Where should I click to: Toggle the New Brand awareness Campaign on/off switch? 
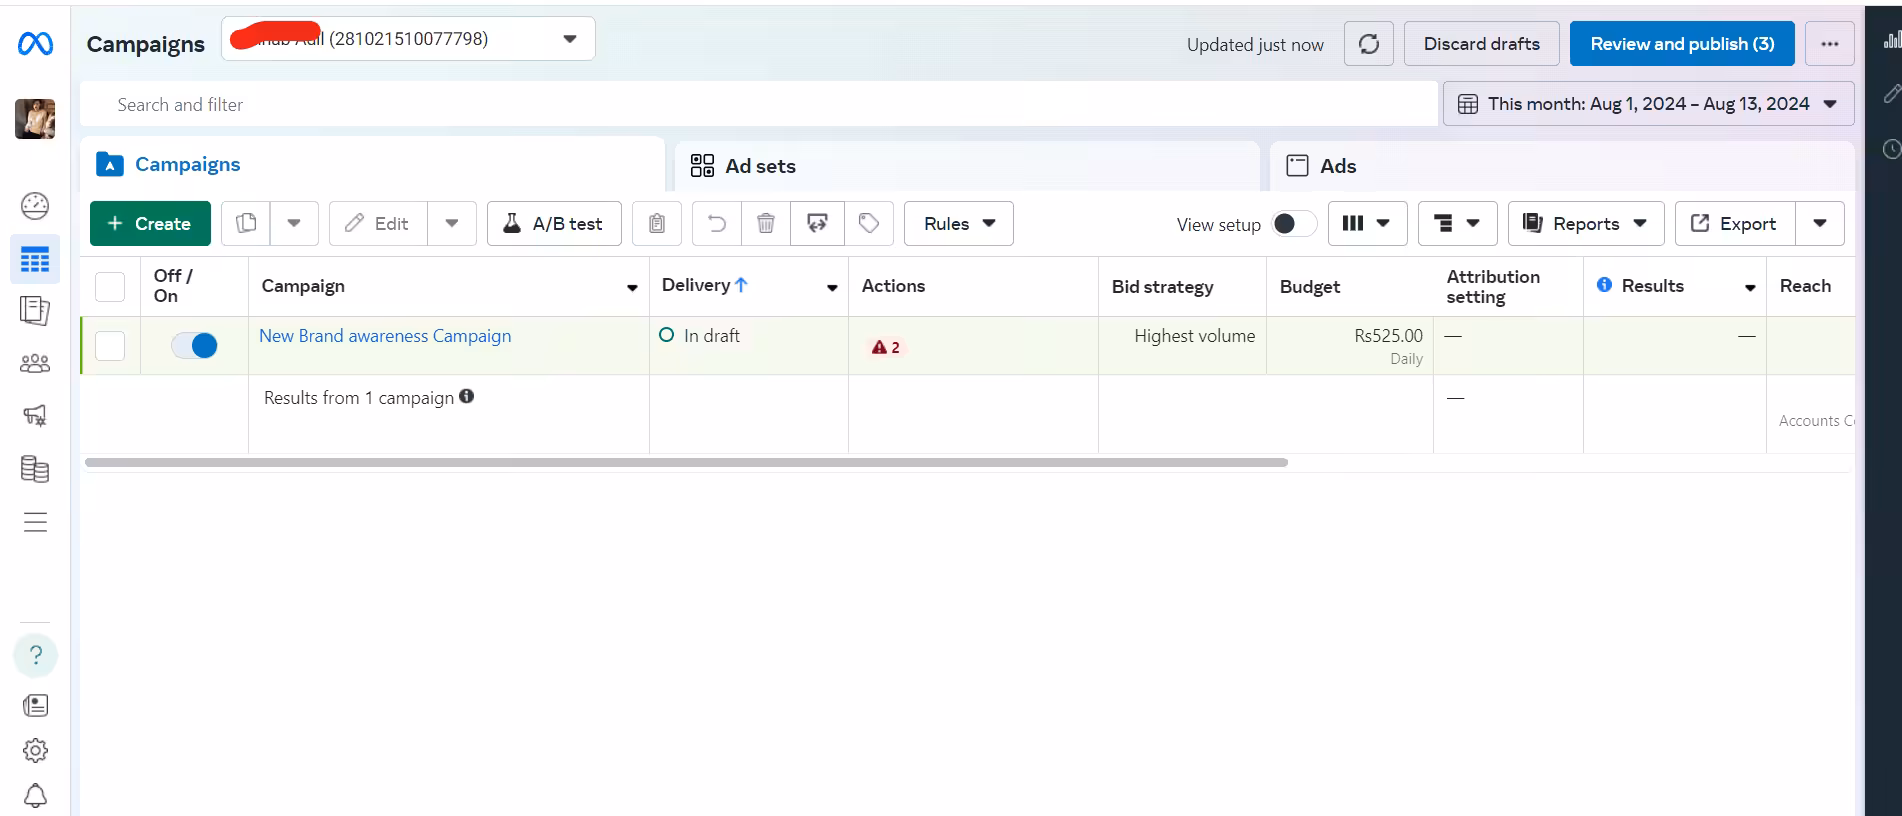194,345
